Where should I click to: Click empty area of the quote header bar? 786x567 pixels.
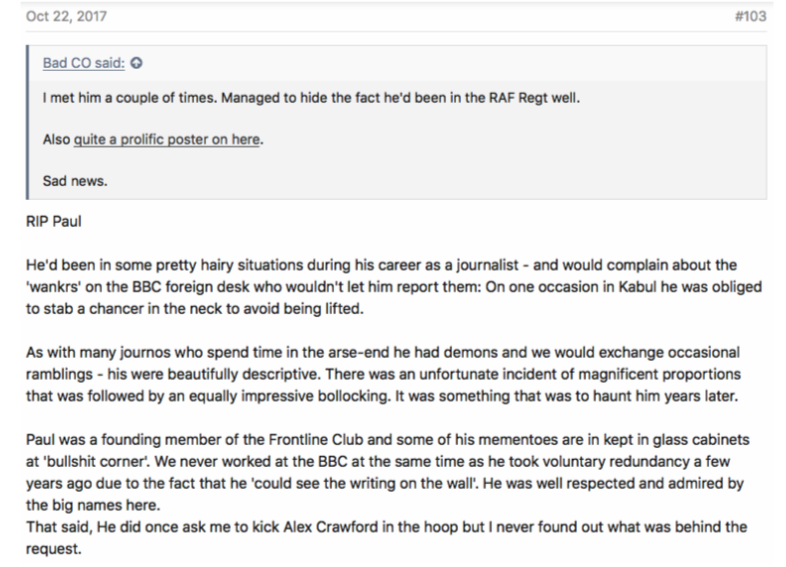coord(451,63)
